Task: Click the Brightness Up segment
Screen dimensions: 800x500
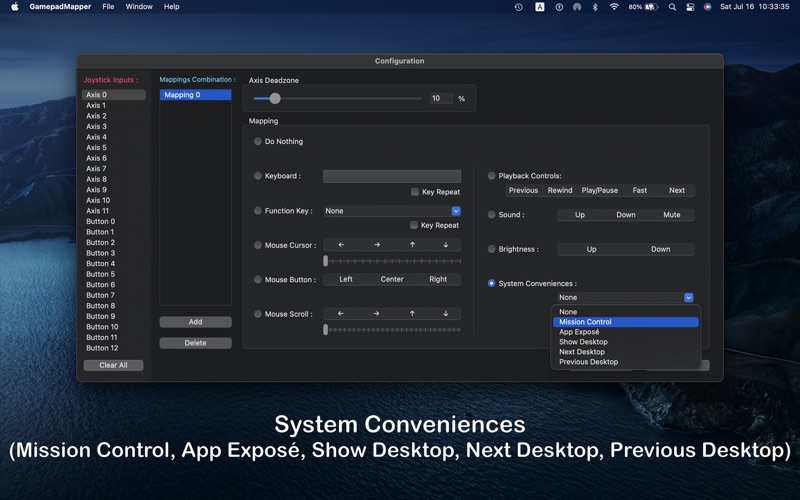Action: (591, 249)
